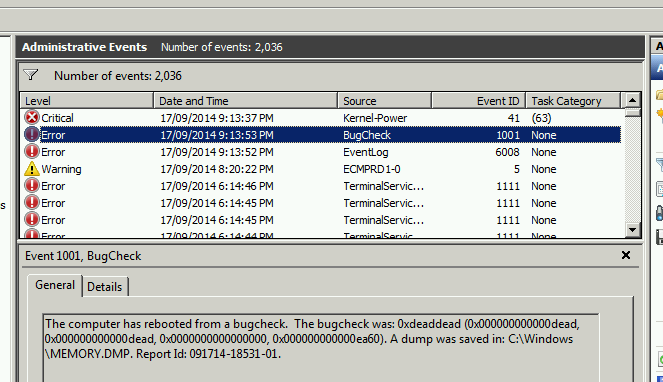This screenshot has height=382, width=663.
Task: Sort by Task Category column header
Action: (x=573, y=101)
